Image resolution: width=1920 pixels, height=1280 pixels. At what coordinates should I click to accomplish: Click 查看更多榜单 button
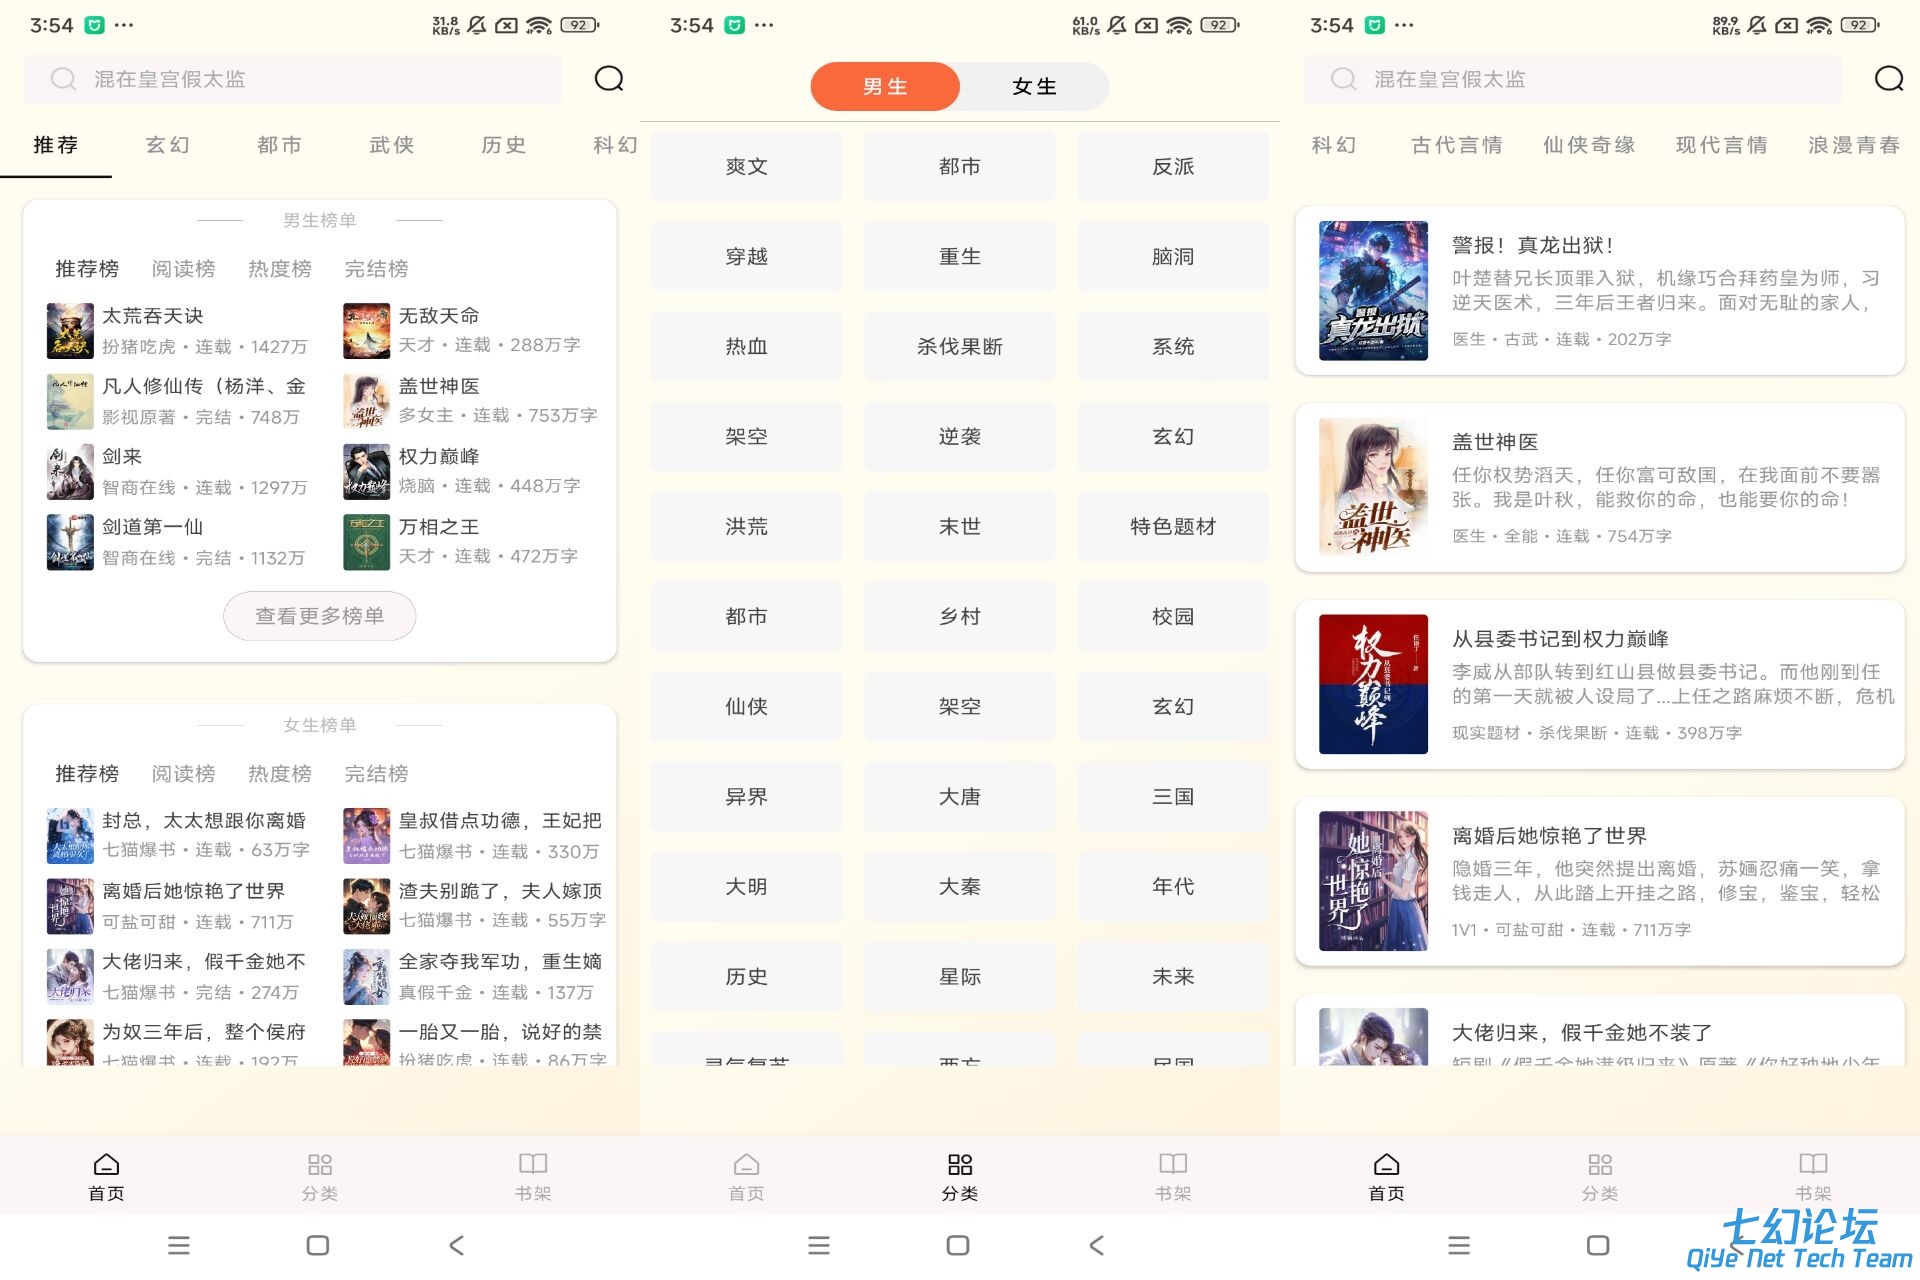pos(319,616)
